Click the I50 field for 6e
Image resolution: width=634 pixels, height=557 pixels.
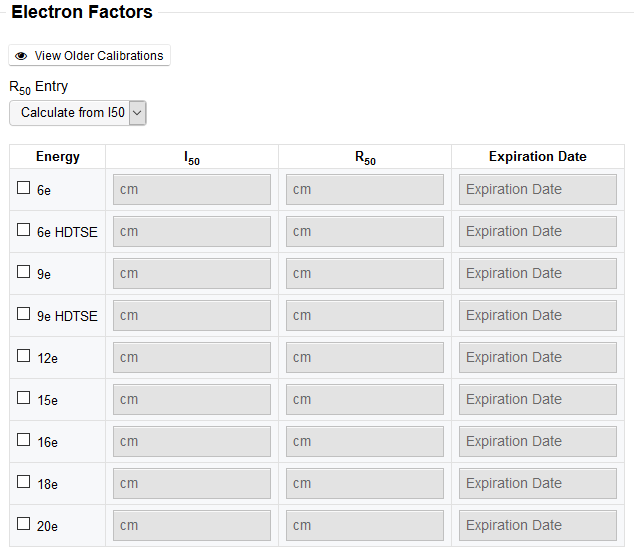(x=192, y=190)
